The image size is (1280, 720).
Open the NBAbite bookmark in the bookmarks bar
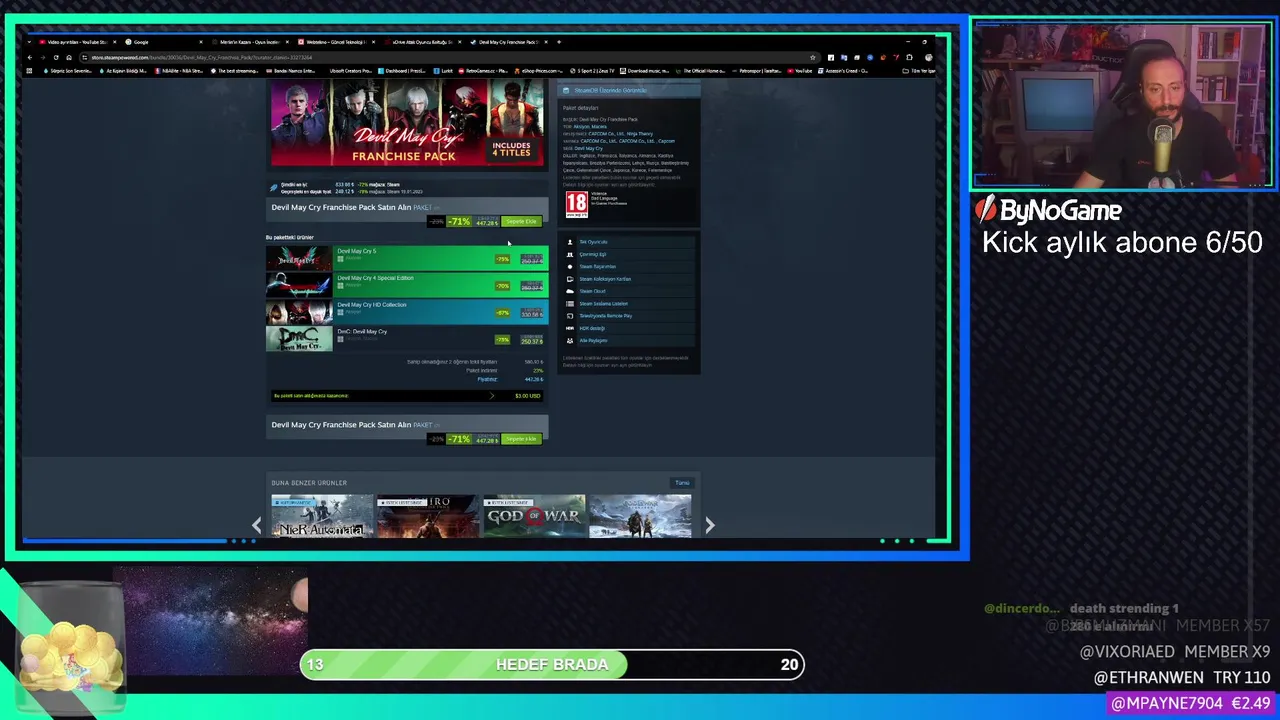(178, 71)
